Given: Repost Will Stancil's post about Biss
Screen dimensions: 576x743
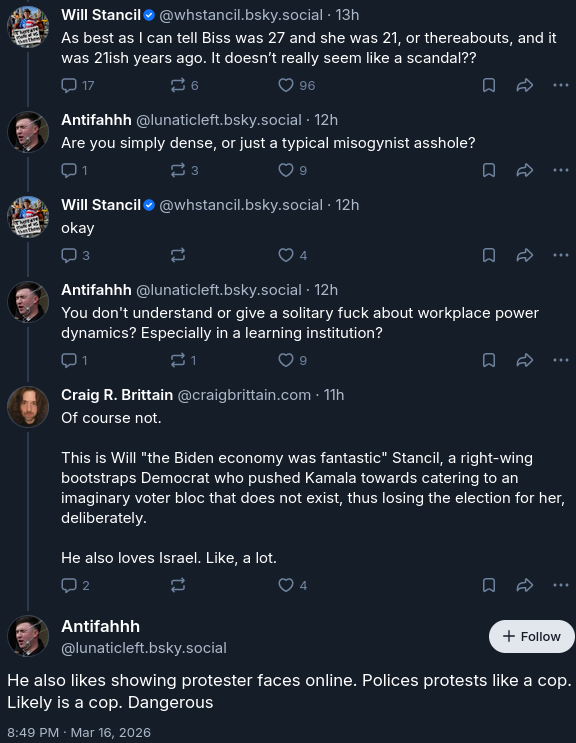Looking at the screenshot, I should (184, 85).
